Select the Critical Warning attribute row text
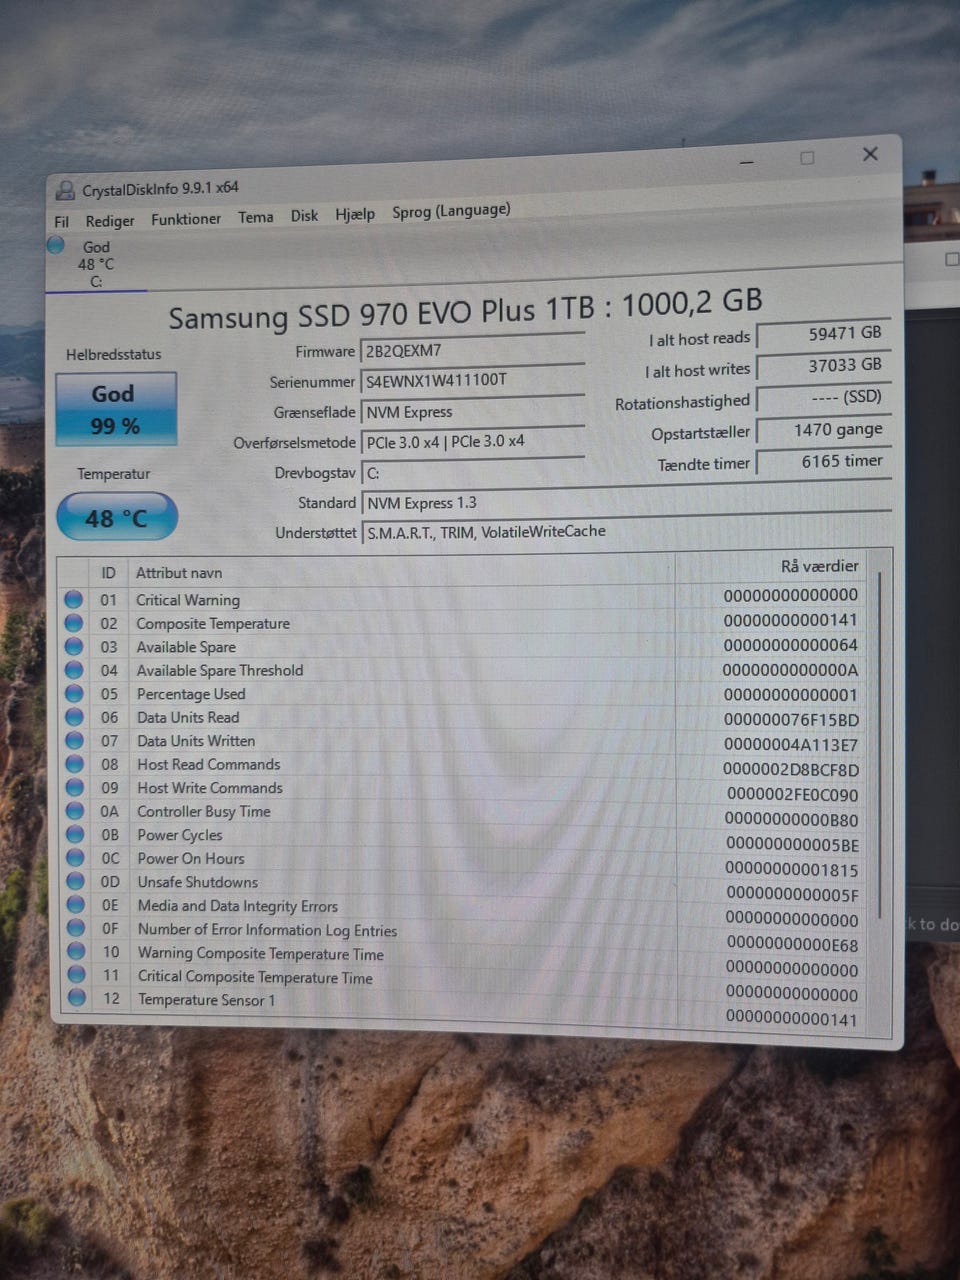This screenshot has width=960, height=1280. click(x=188, y=600)
